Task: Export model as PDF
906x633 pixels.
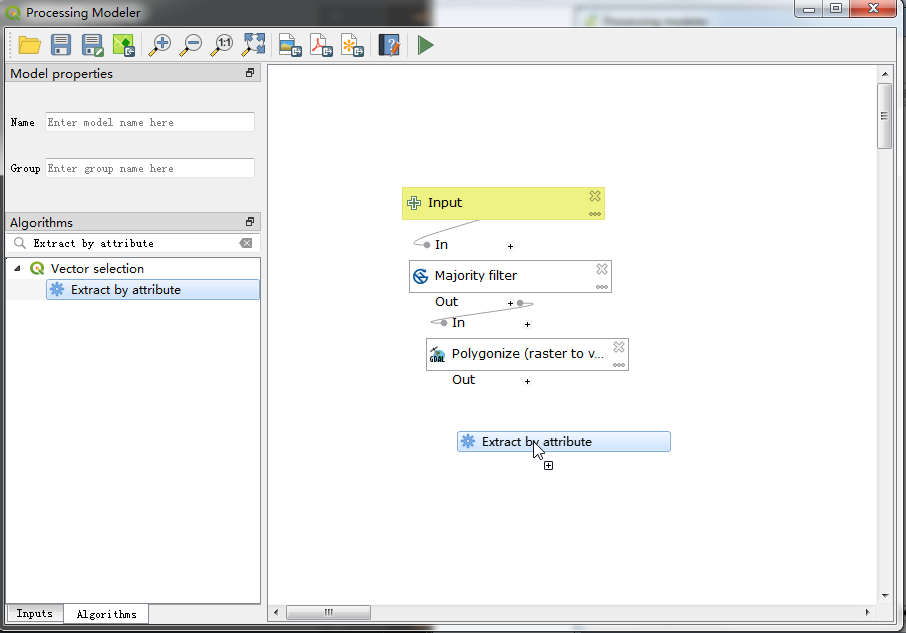Action: 321,45
